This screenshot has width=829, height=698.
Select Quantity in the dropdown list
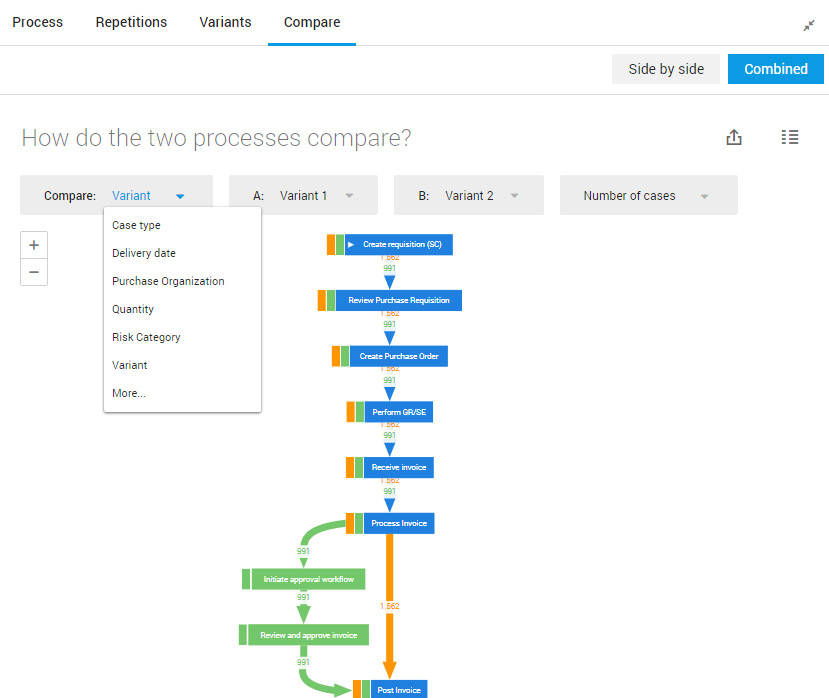(182, 309)
